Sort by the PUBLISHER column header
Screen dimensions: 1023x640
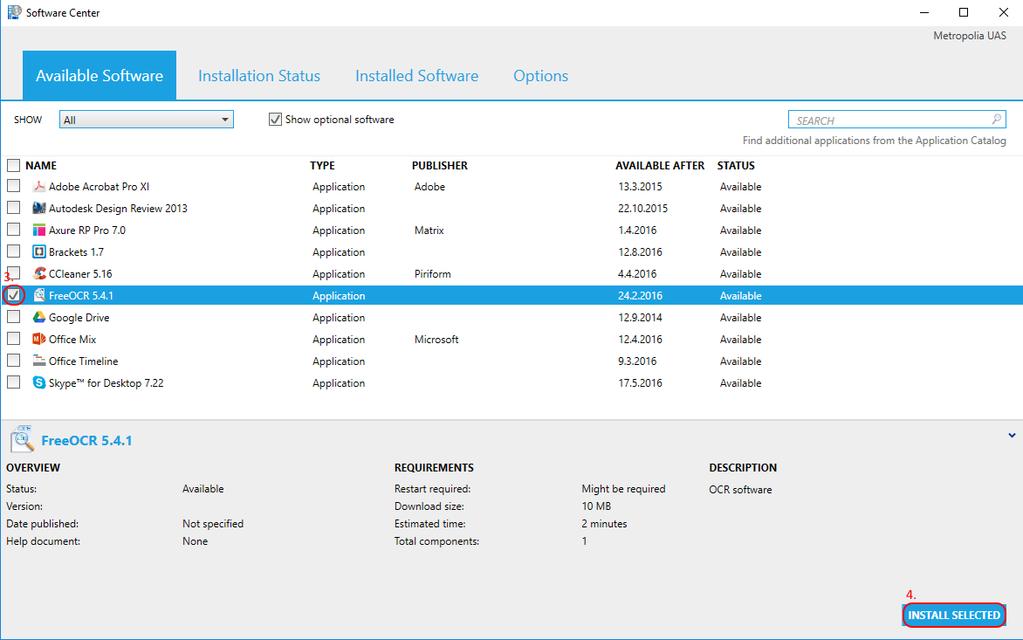point(440,166)
